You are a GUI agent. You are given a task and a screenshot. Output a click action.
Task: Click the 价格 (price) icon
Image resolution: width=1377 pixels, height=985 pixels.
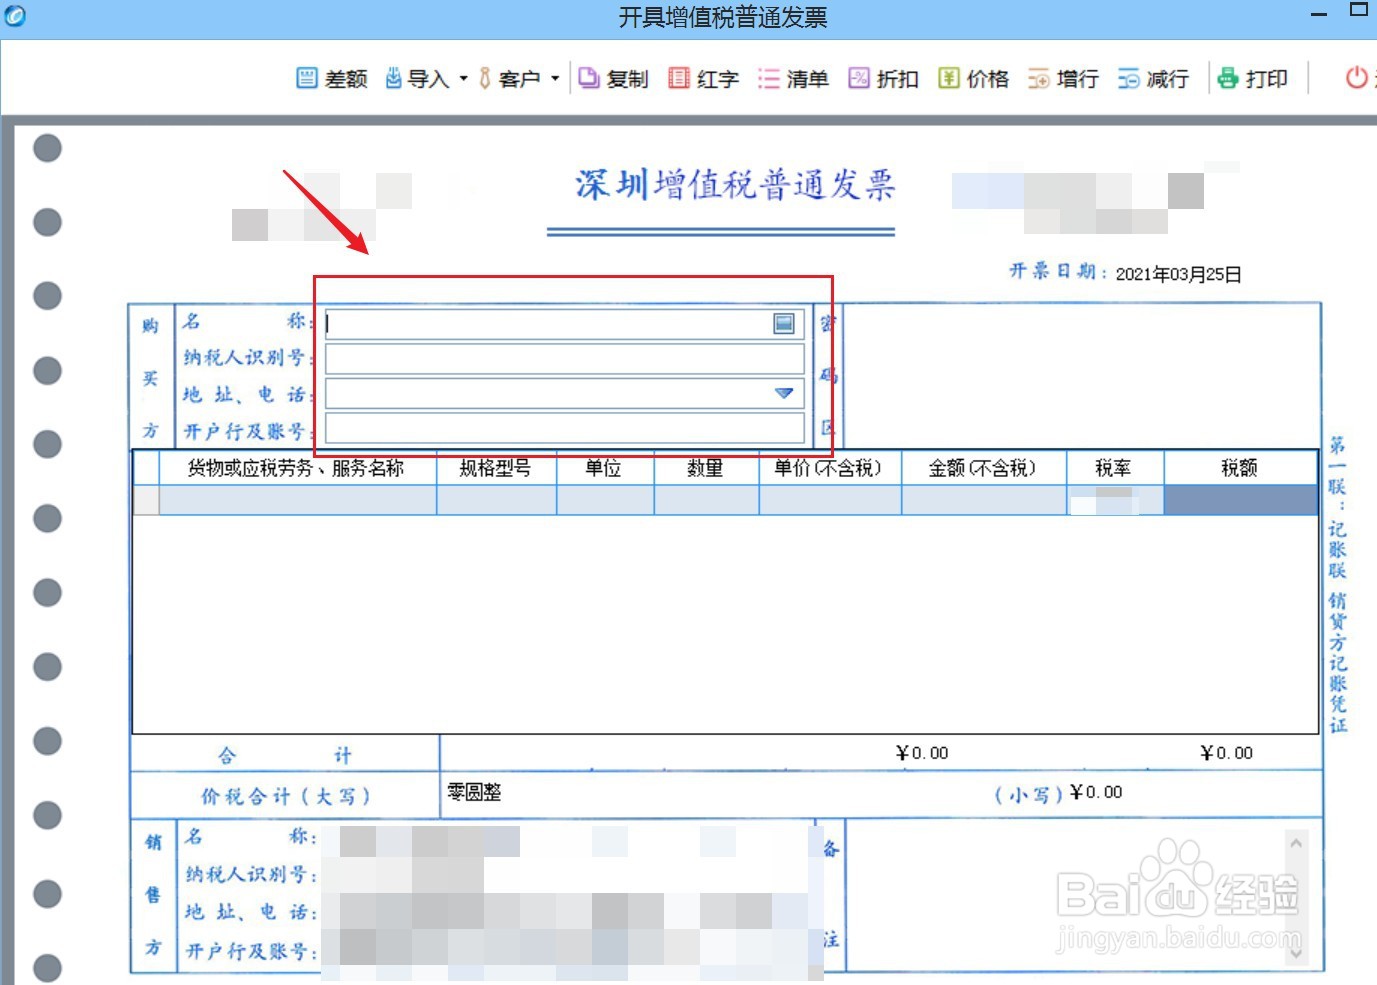pos(973,78)
